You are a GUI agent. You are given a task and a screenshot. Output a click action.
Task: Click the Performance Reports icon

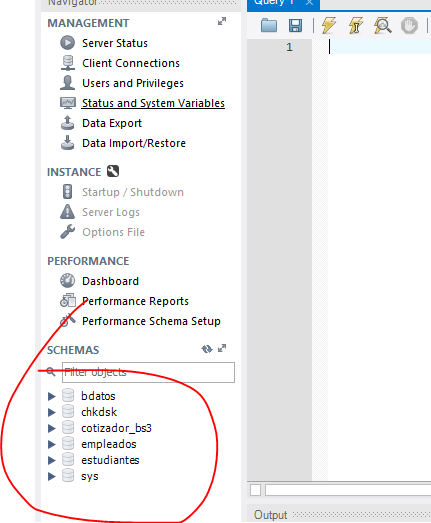[x=68, y=301]
